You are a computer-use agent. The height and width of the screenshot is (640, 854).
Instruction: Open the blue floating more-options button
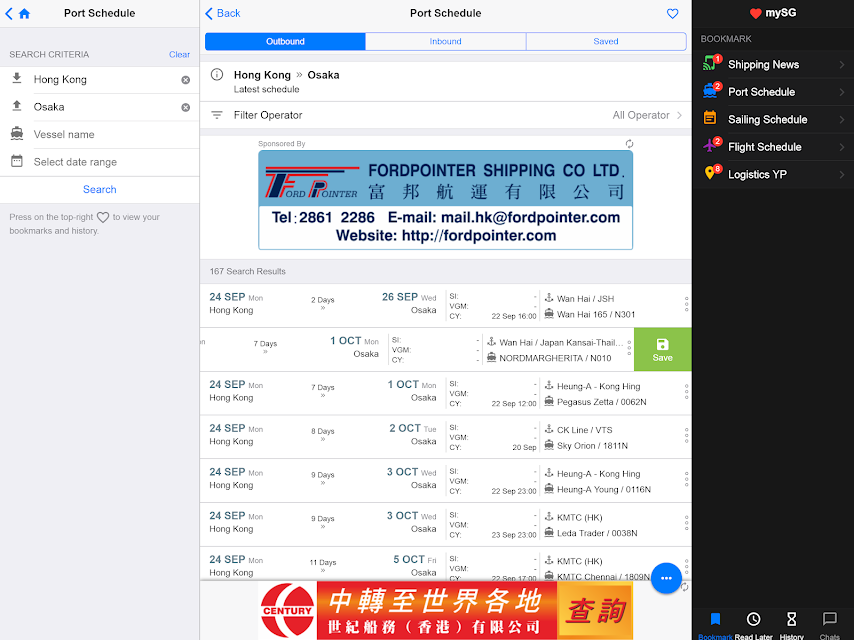[x=666, y=578]
